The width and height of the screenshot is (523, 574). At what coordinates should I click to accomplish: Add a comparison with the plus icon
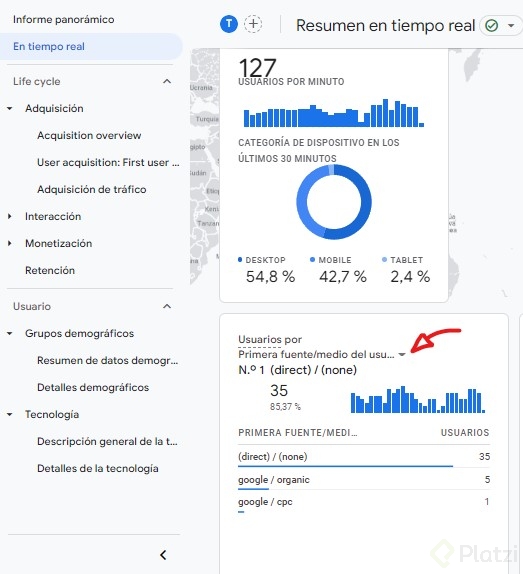click(253, 24)
